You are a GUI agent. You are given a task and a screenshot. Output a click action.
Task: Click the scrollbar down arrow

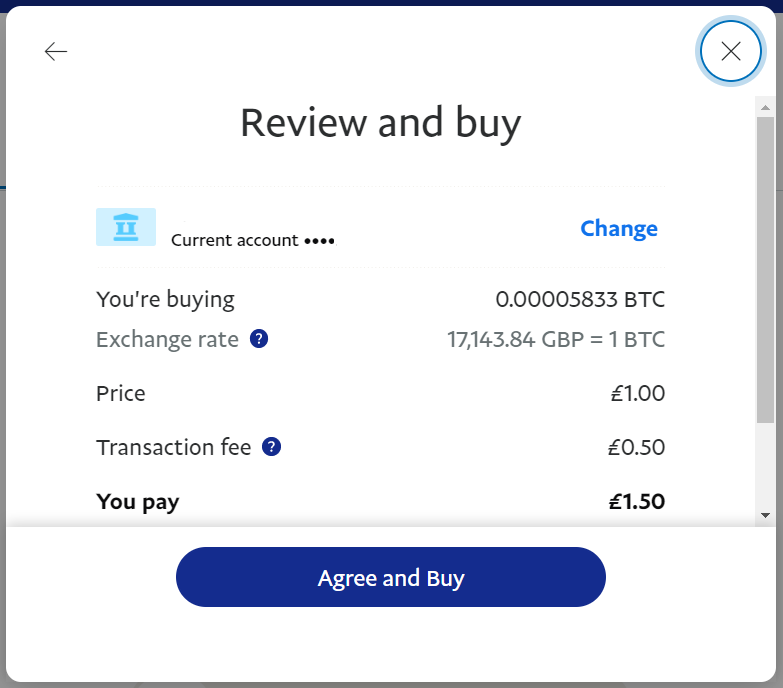tap(765, 515)
